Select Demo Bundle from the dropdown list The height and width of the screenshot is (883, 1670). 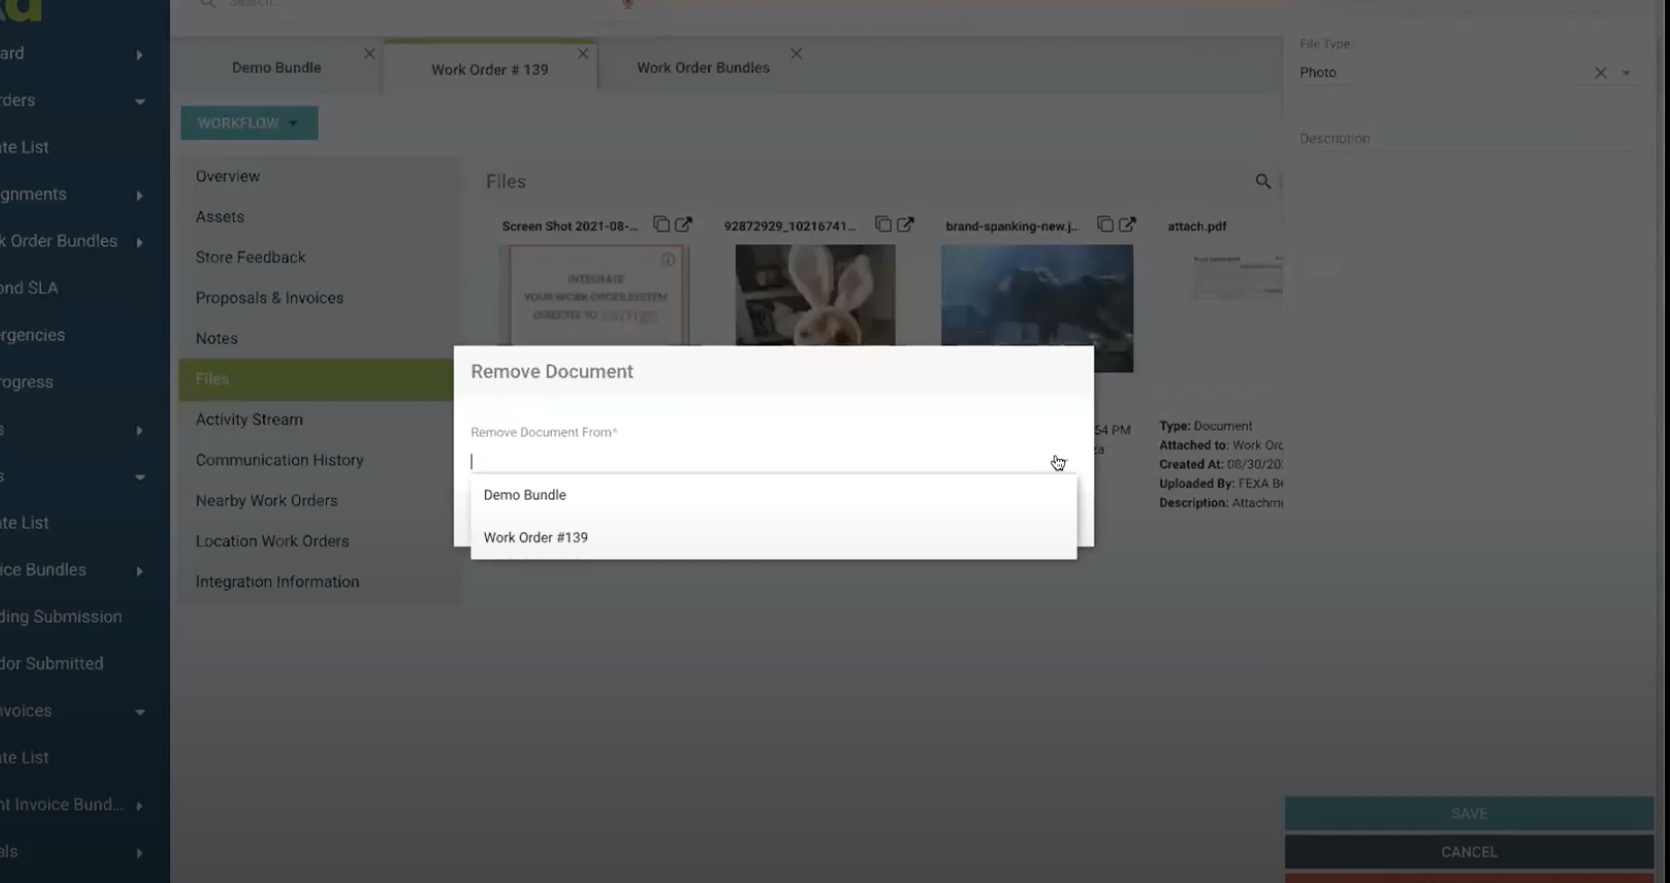pyautogui.click(x=525, y=495)
